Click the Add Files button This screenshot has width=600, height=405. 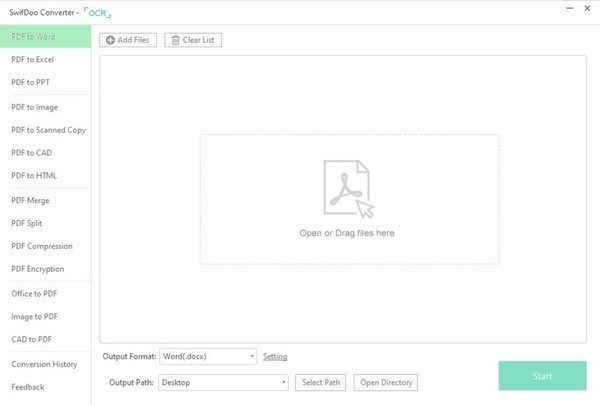(x=128, y=40)
